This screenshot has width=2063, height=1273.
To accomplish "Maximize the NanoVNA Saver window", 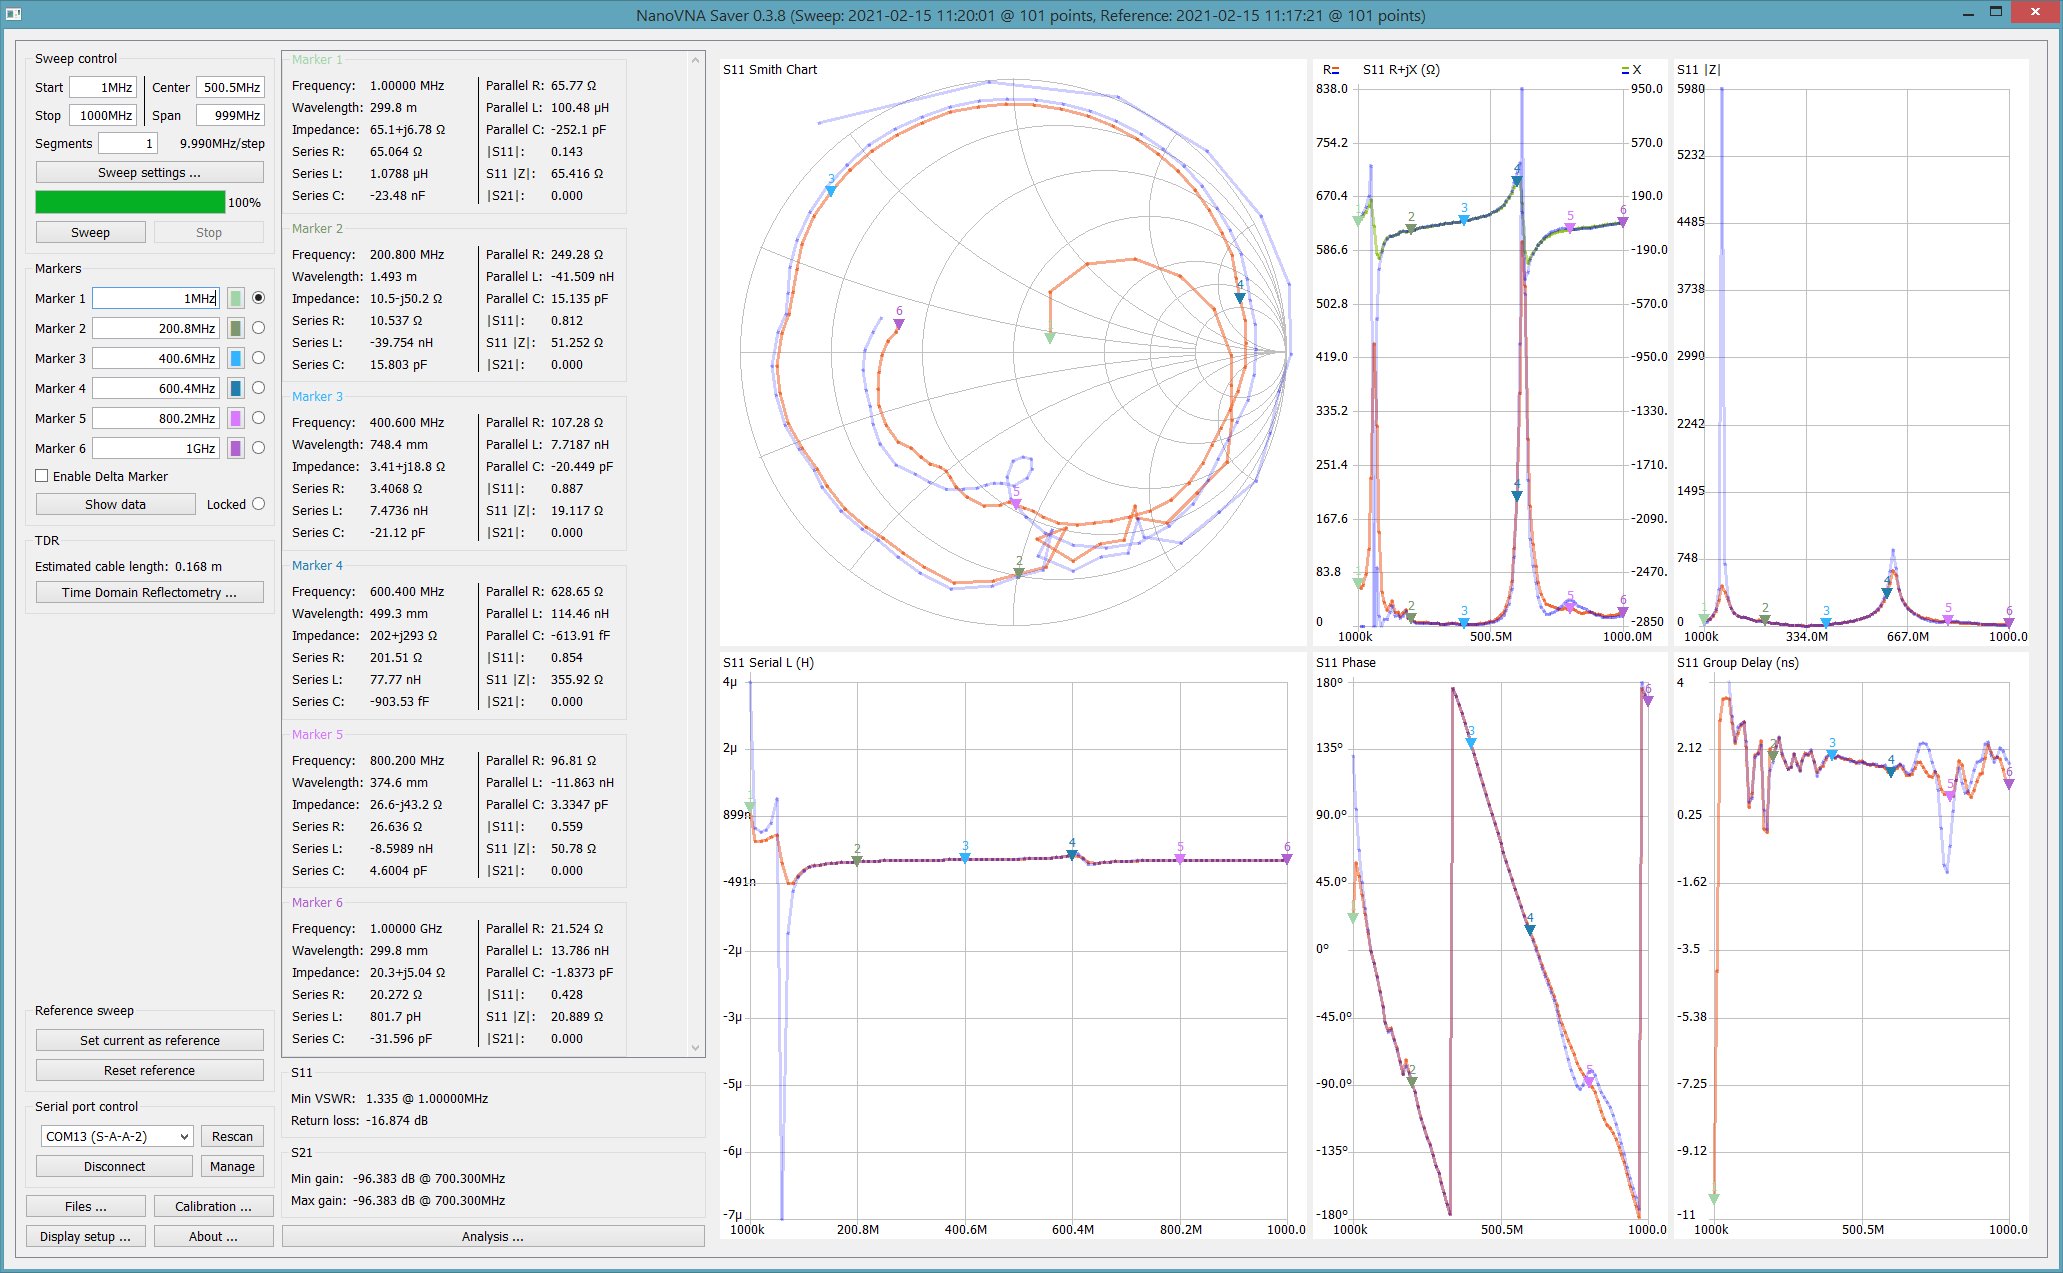I will pyautogui.click(x=1995, y=12).
